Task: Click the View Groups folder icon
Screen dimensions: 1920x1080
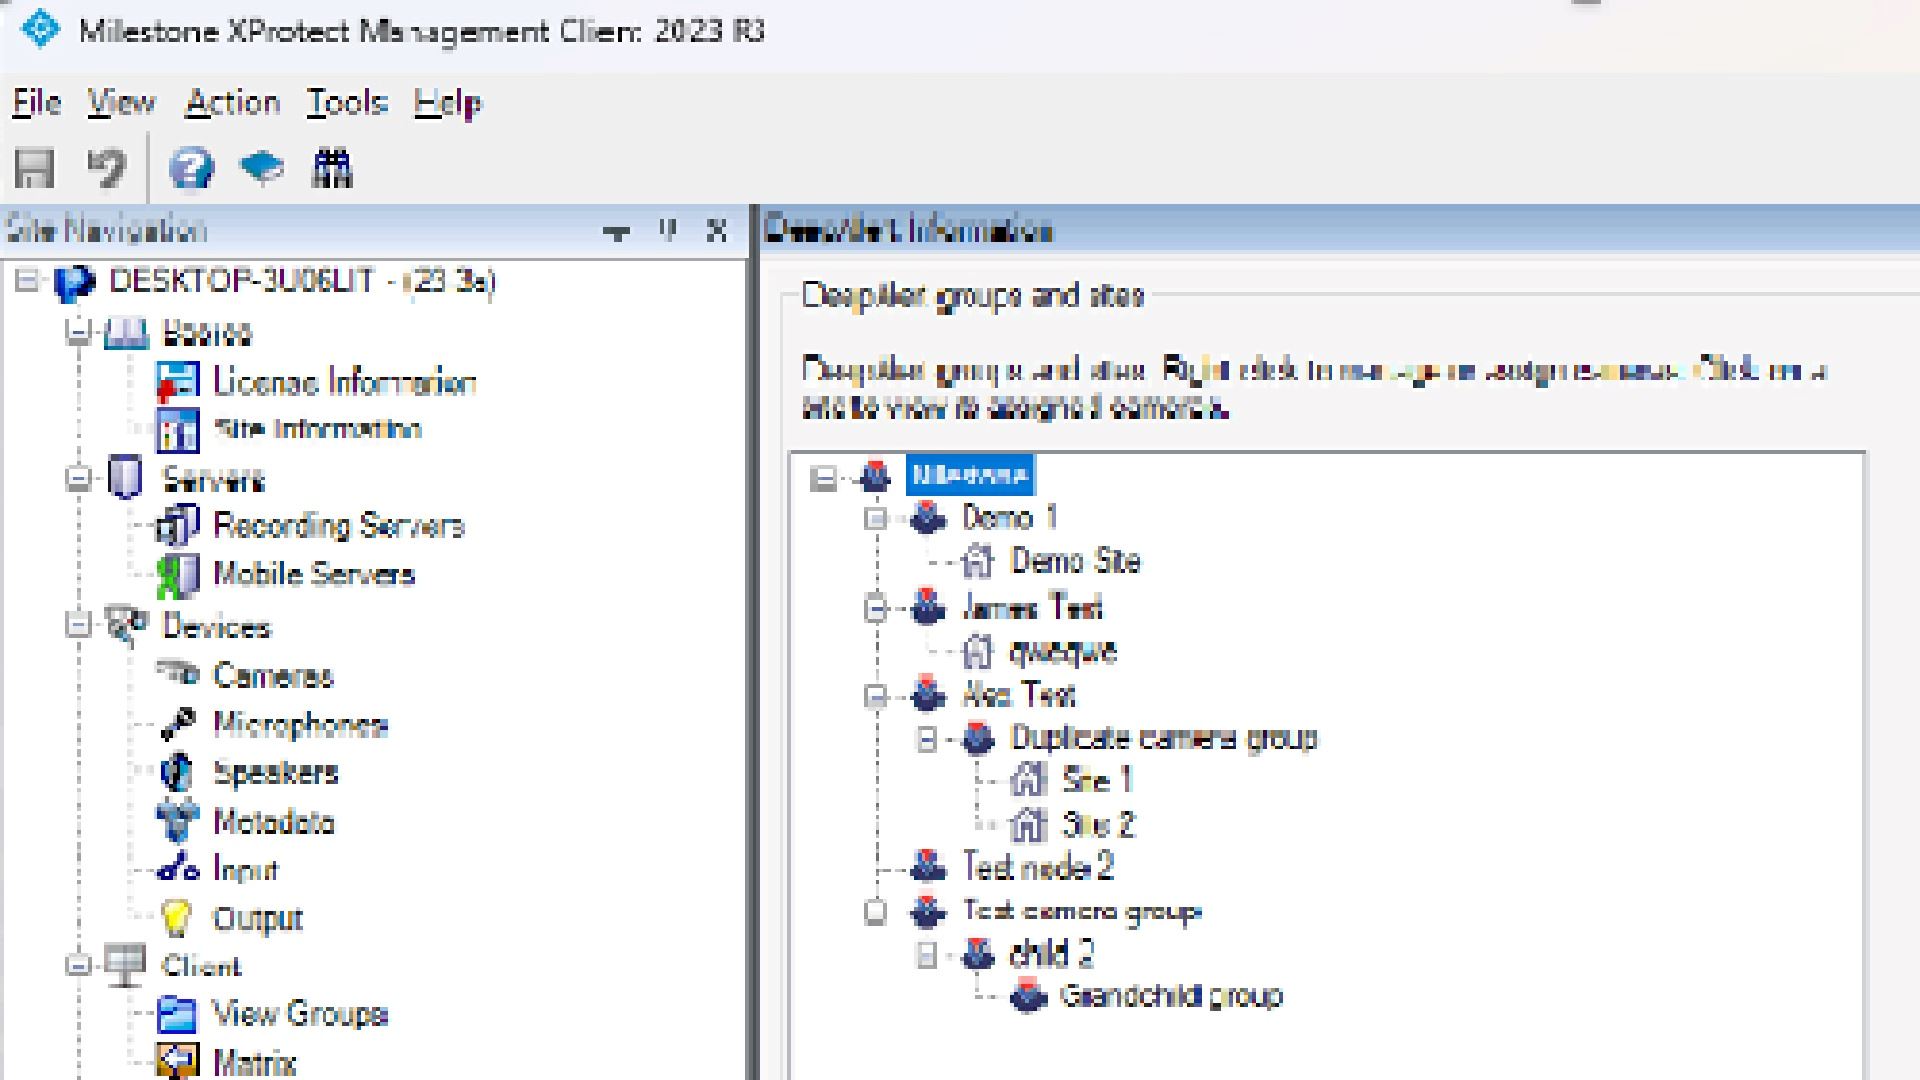Action: click(178, 1015)
